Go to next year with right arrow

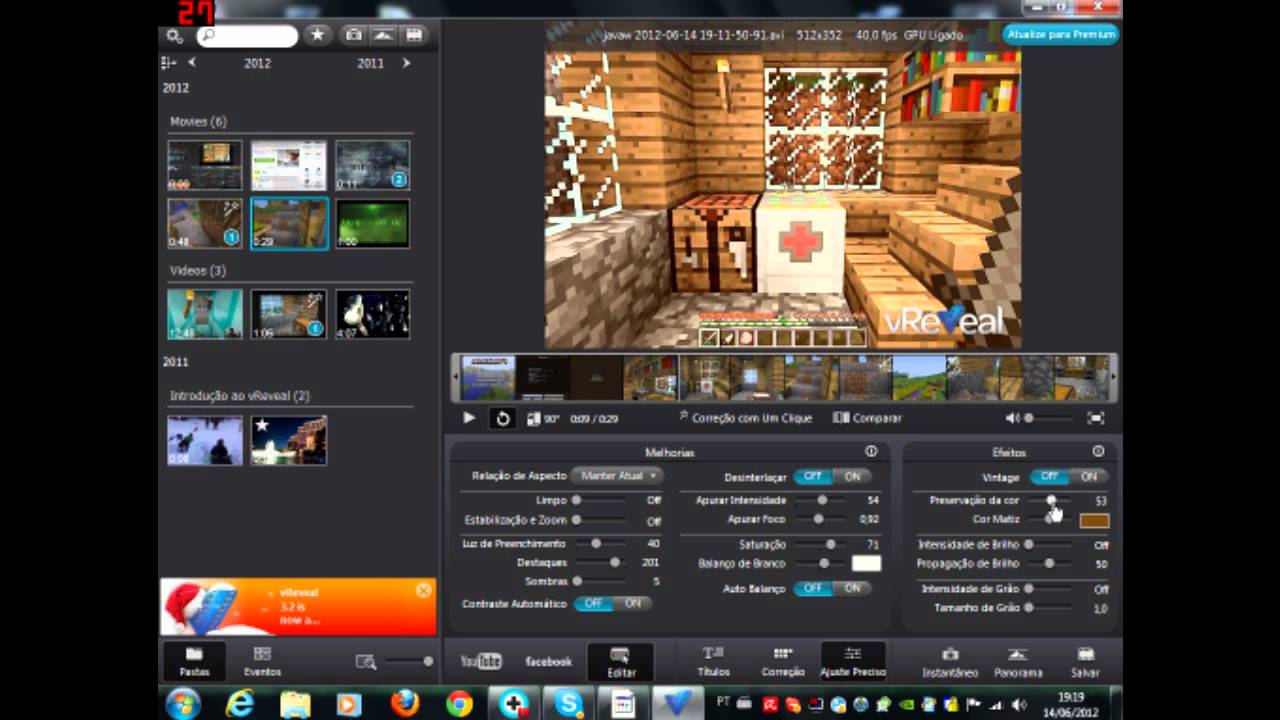(x=406, y=63)
